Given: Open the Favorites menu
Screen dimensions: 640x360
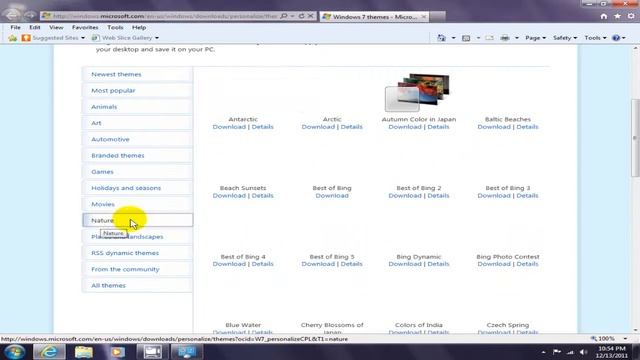Looking at the screenshot, I should click(x=85, y=27).
